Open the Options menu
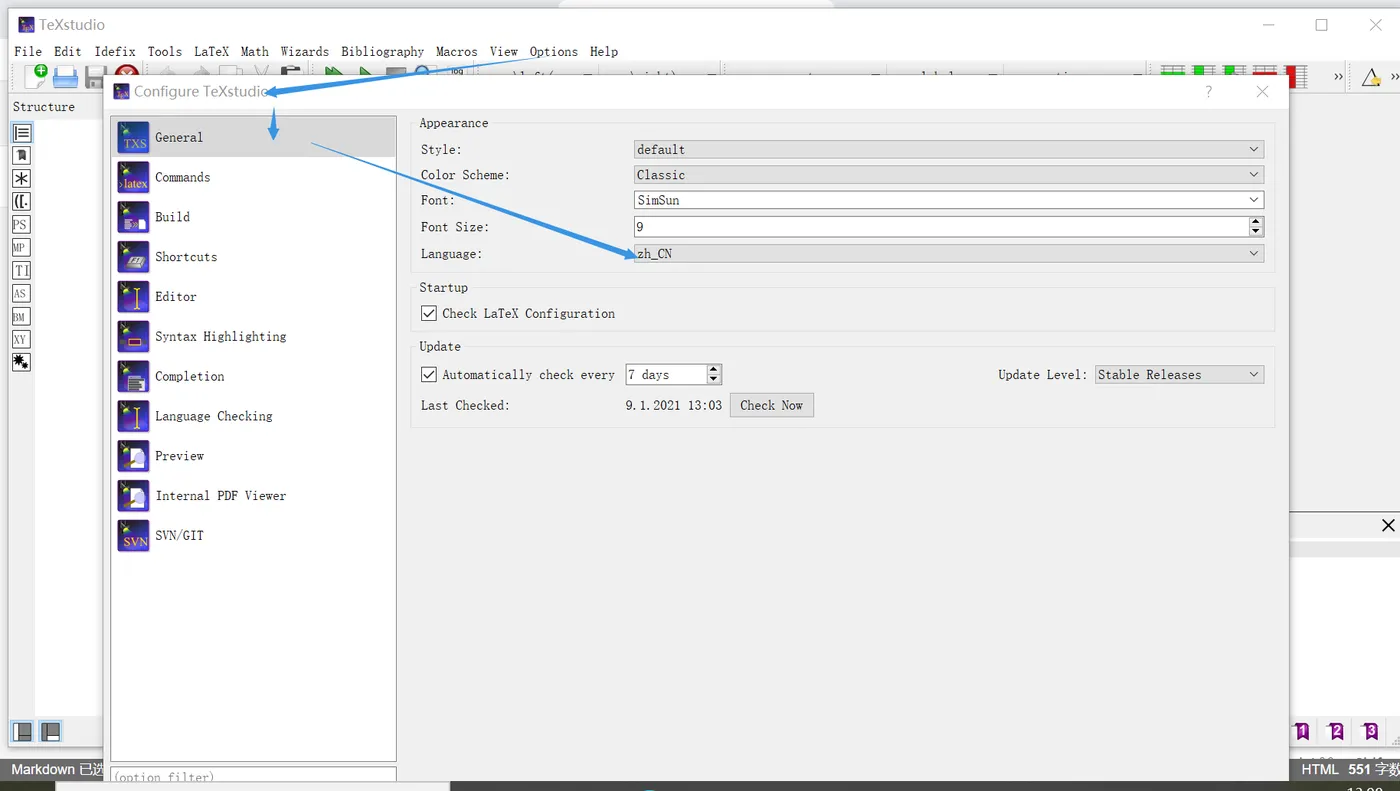Image resolution: width=1400 pixels, height=791 pixels. point(554,52)
